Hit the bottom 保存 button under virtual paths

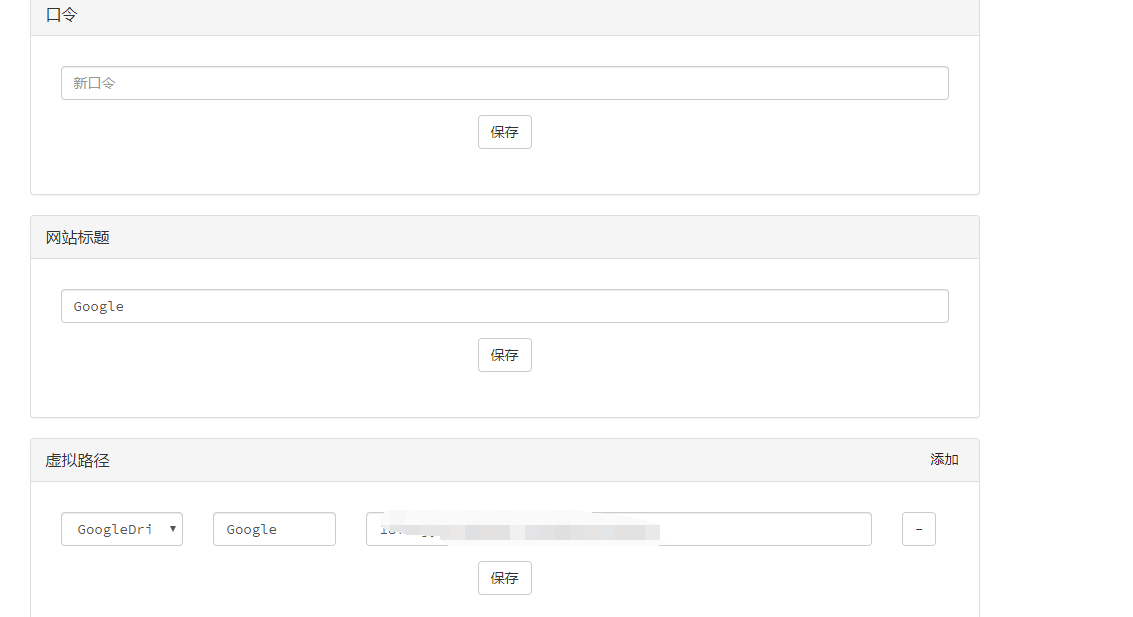coord(504,578)
